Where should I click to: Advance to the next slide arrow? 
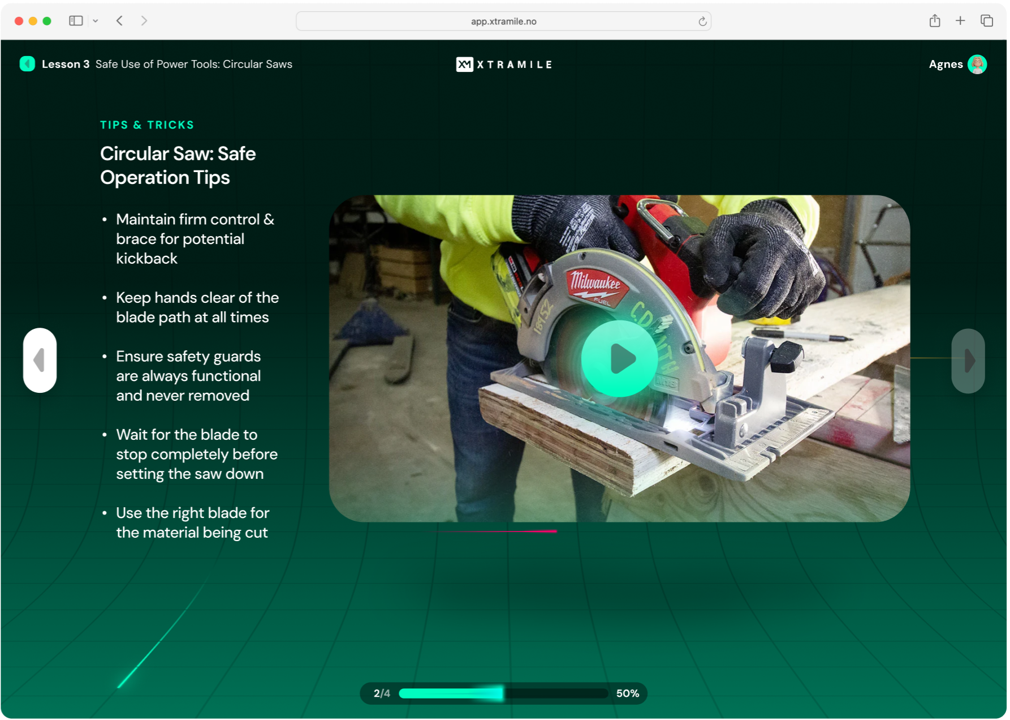tap(968, 361)
